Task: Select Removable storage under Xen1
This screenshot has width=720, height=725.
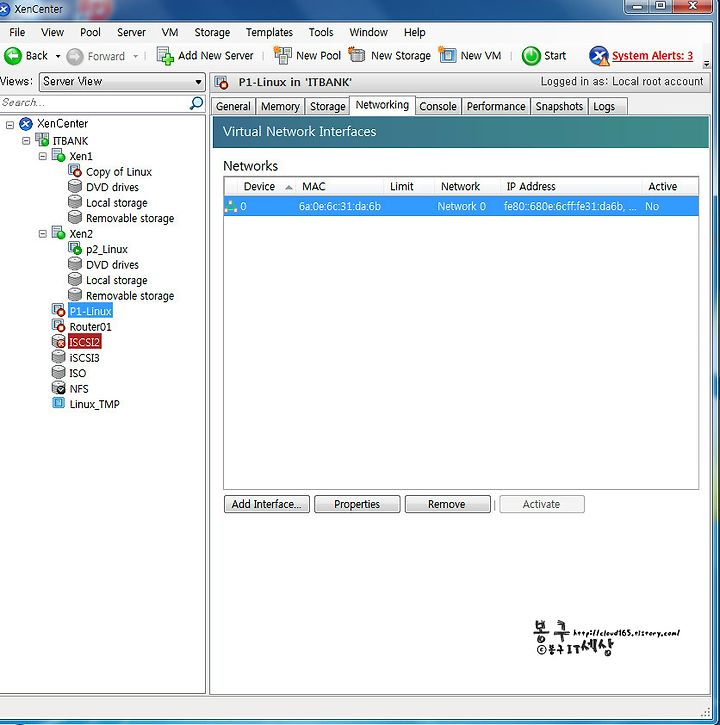Action: click(130, 218)
